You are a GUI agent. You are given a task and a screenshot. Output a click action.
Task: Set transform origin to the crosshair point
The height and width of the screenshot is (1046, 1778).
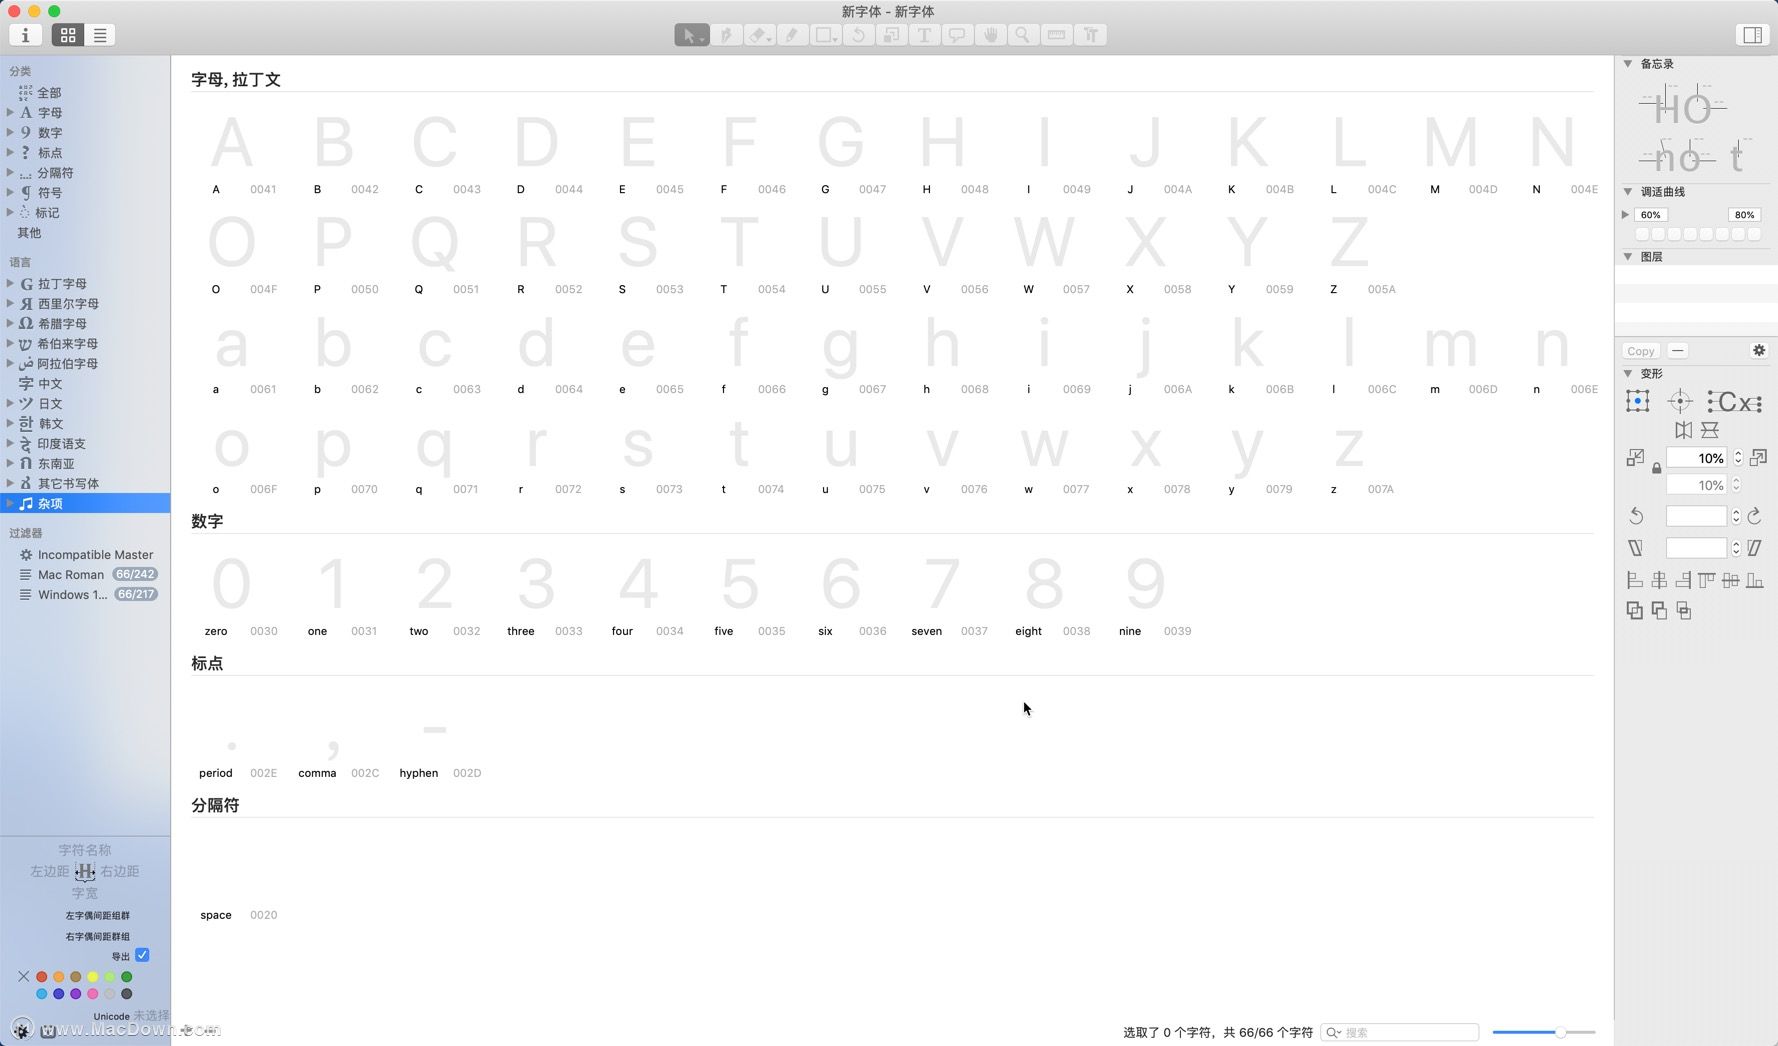pyautogui.click(x=1680, y=402)
